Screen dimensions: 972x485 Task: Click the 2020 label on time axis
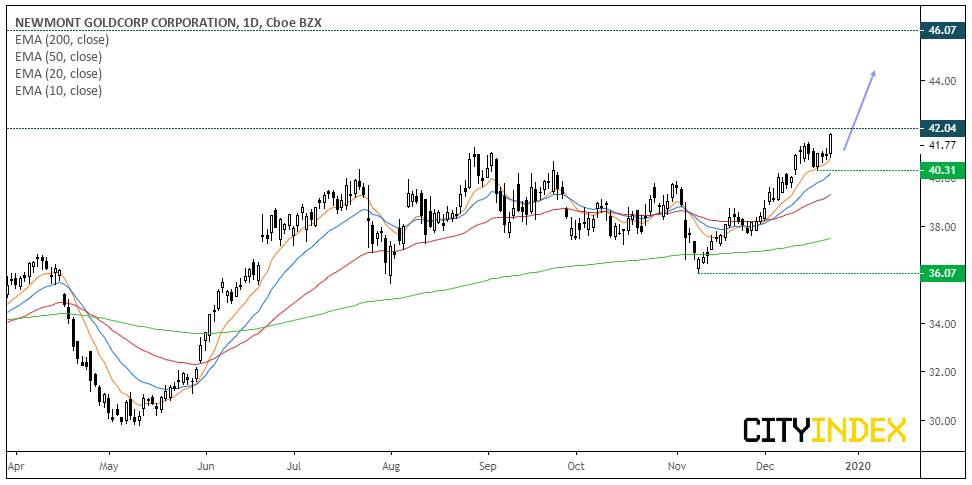coord(859,465)
